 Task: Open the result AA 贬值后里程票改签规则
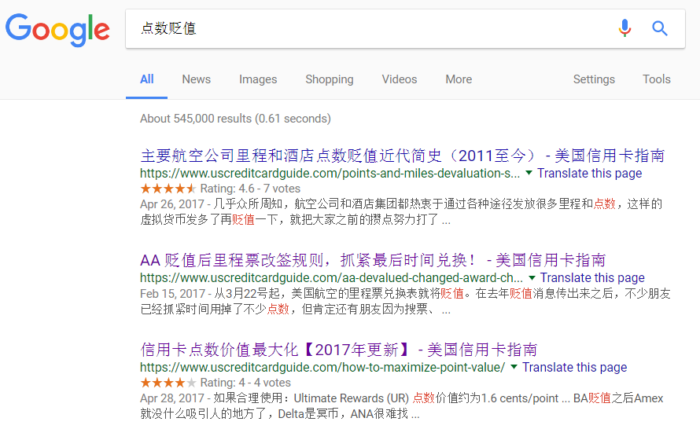click(x=373, y=260)
